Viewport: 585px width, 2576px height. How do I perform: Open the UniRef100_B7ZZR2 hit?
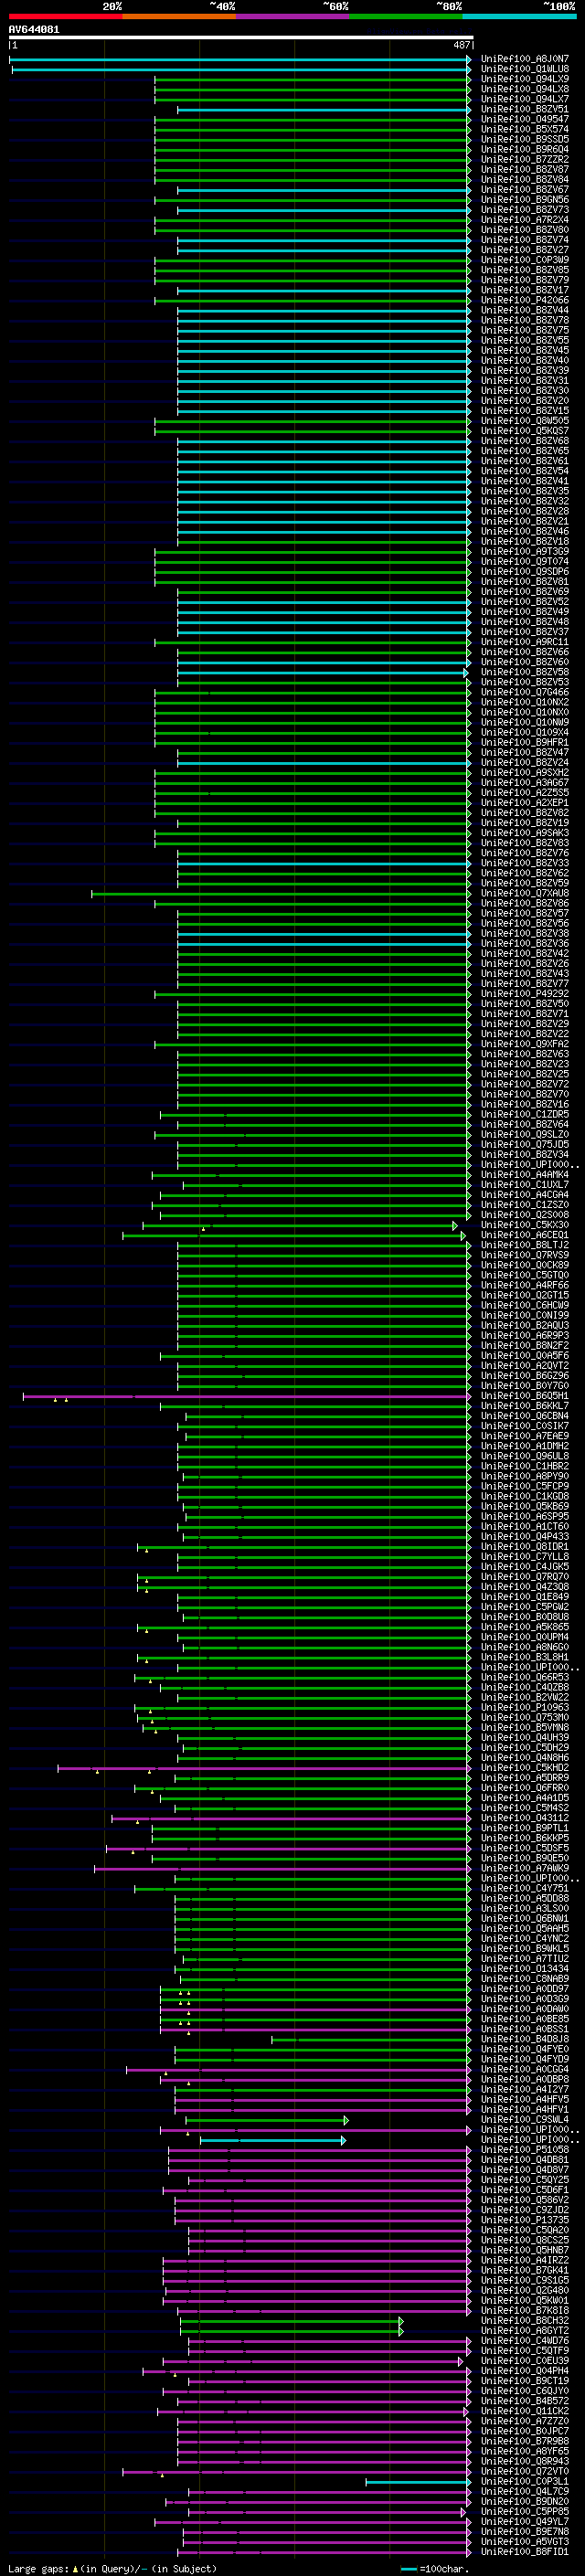pos(524,160)
